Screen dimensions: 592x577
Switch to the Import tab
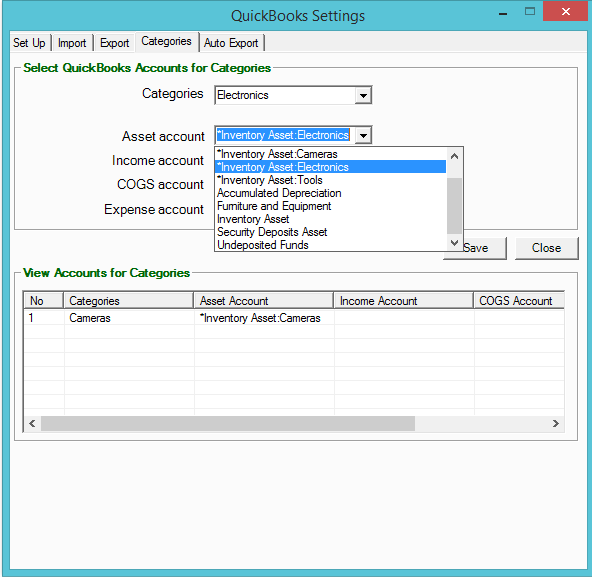(72, 43)
